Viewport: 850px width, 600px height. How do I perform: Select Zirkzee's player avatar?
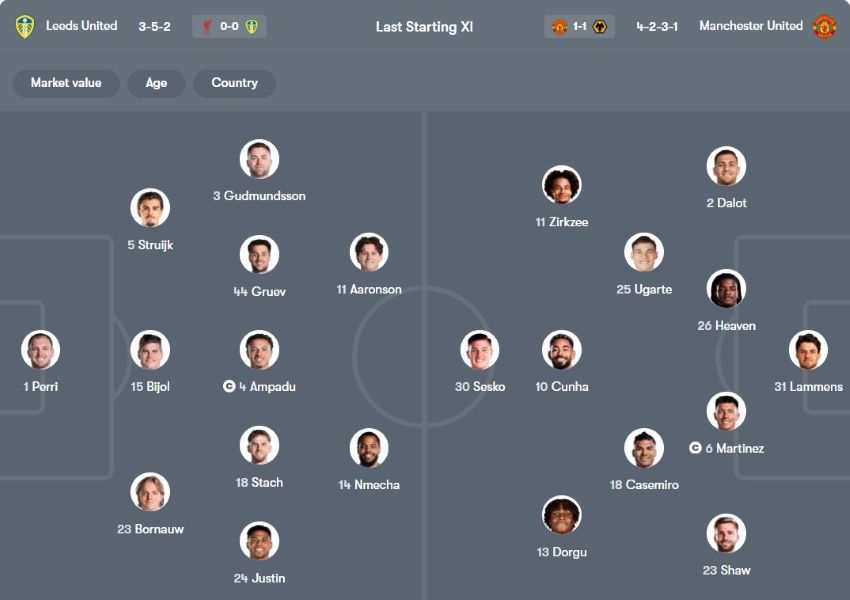(562, 186)
